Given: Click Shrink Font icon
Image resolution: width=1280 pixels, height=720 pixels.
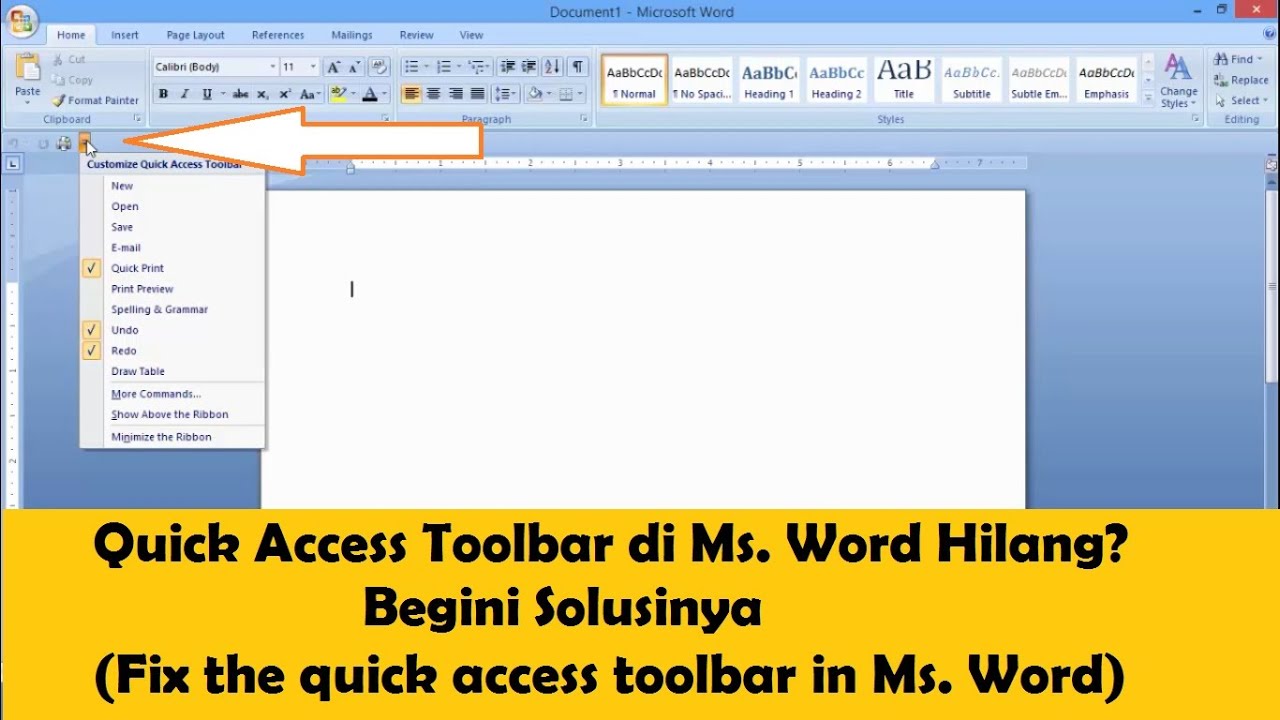Looking at the screenshot, I should [x=355, y=67].
